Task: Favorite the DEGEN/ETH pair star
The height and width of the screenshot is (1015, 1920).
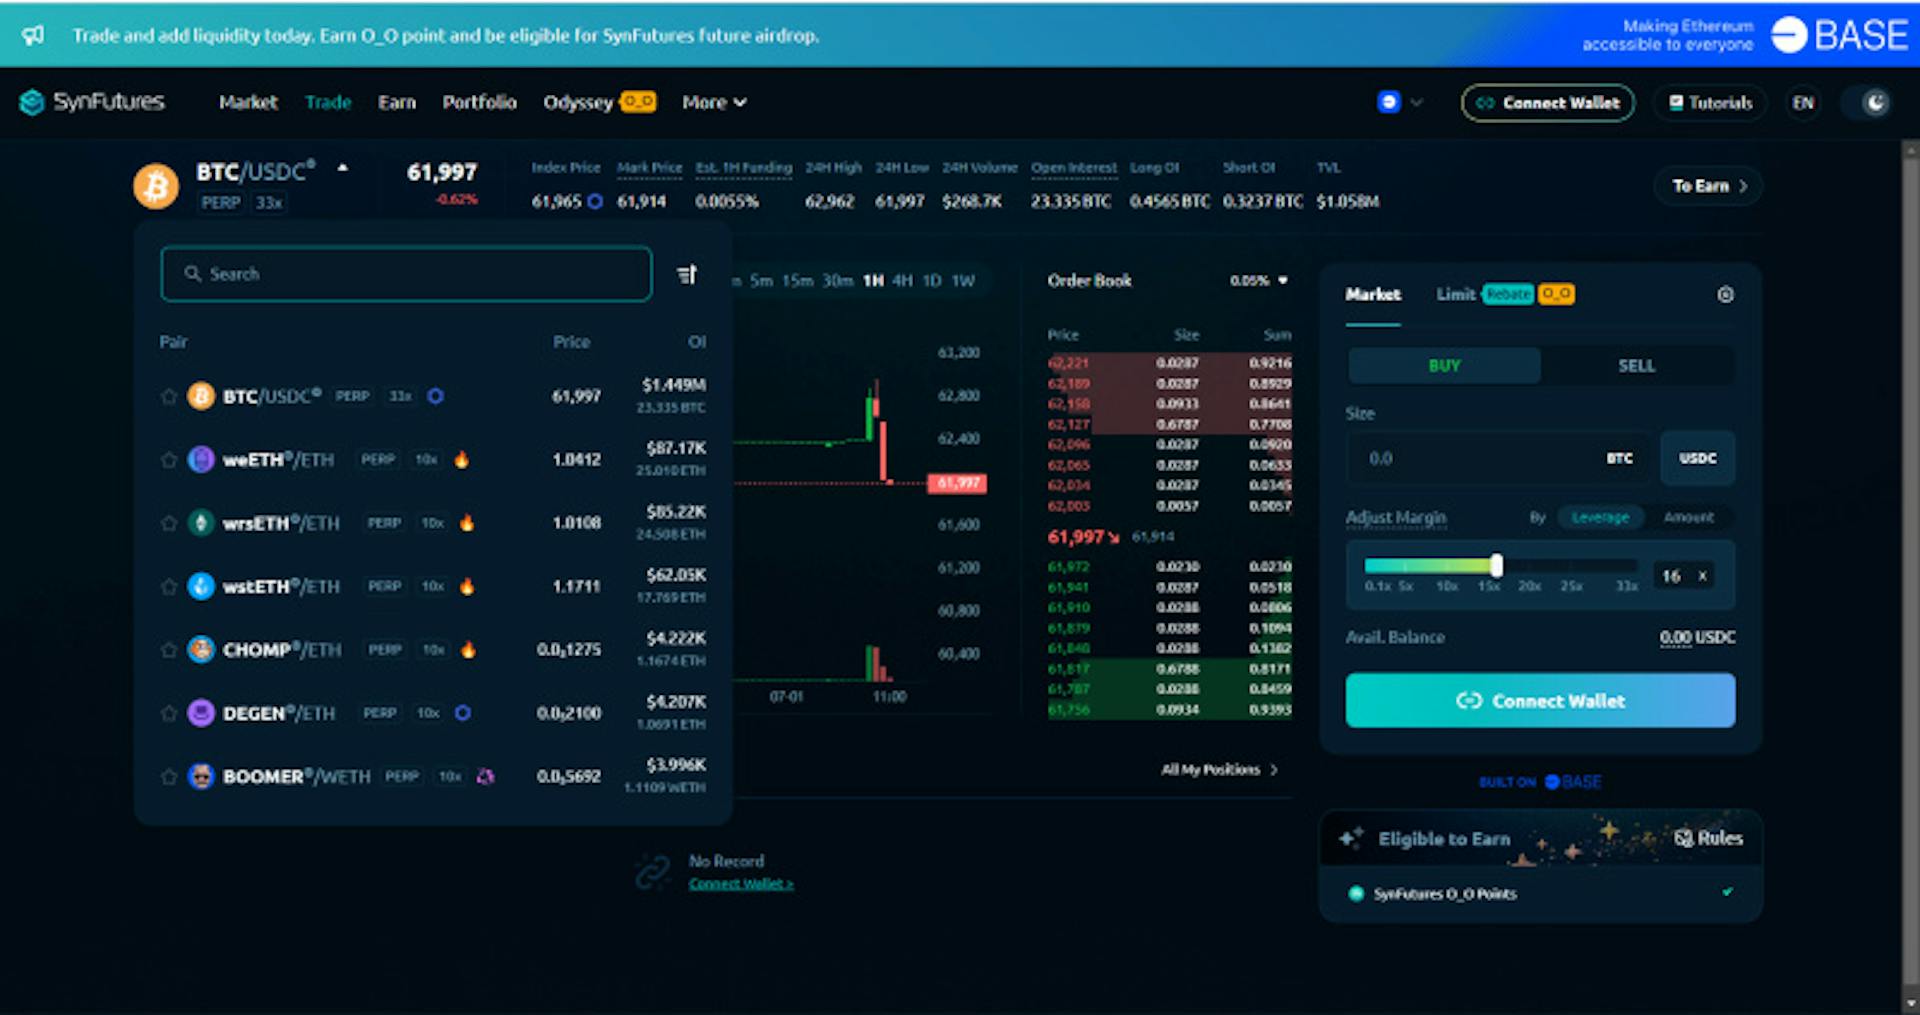Action: click(x=169, y=714)
